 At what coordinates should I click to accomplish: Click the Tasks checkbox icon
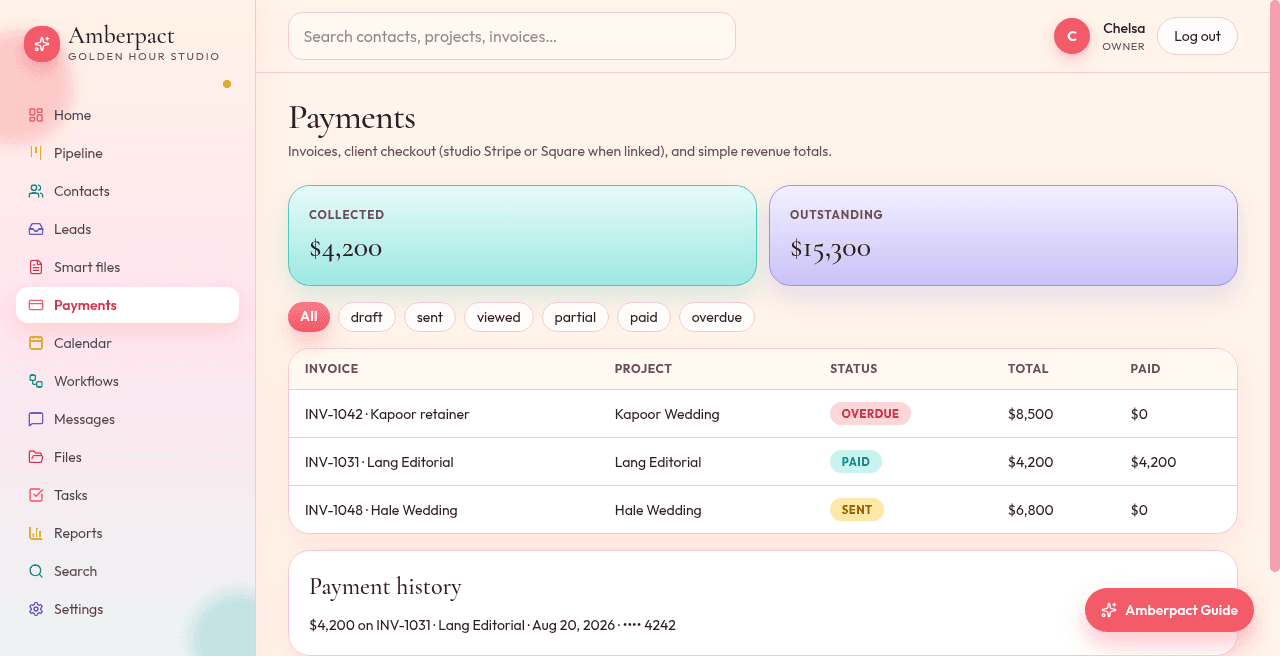(x=36, y=495)
